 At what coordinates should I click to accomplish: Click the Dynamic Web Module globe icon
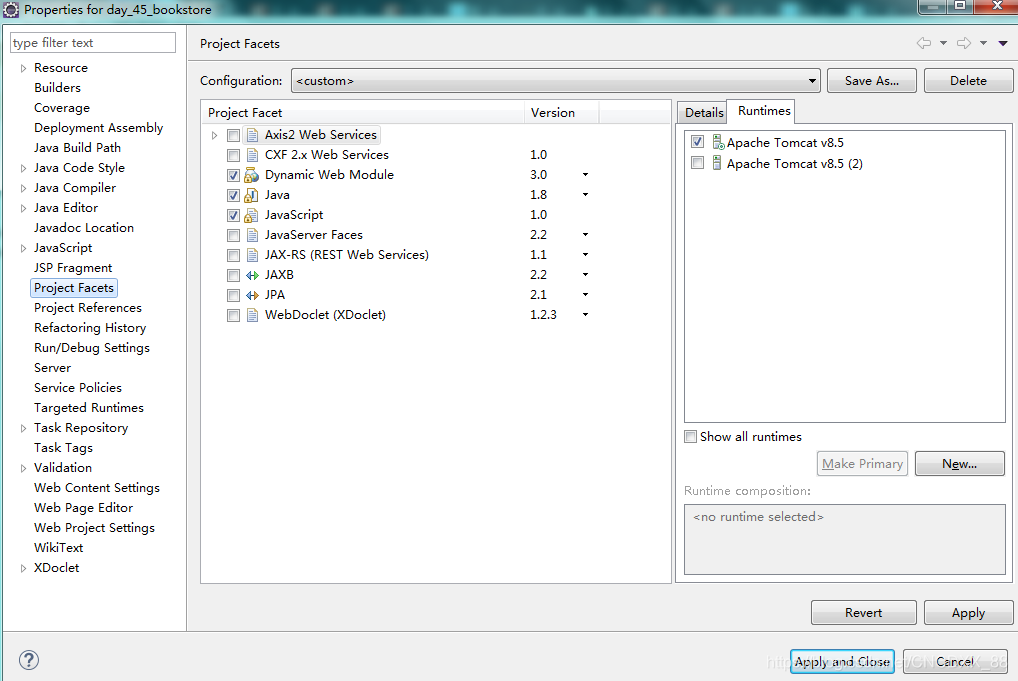251,175
